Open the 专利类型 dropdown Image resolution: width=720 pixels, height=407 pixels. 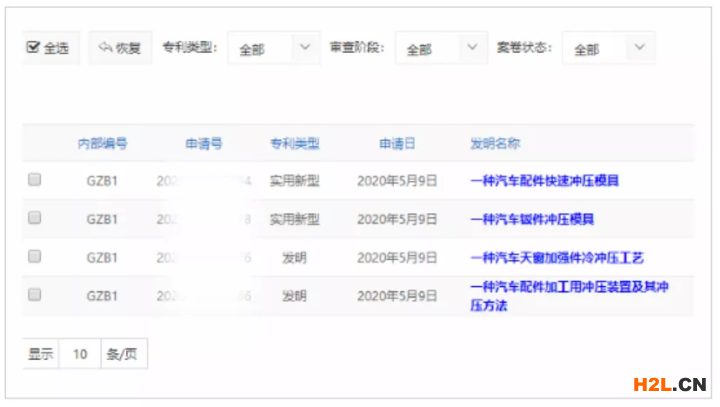274,48
